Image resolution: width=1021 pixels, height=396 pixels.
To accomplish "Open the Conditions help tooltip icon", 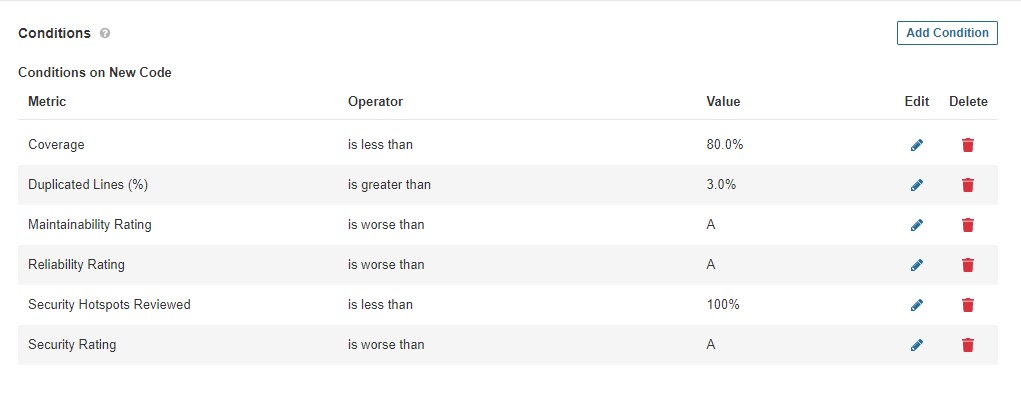I will pyautogui.click(x=105, y=33).
